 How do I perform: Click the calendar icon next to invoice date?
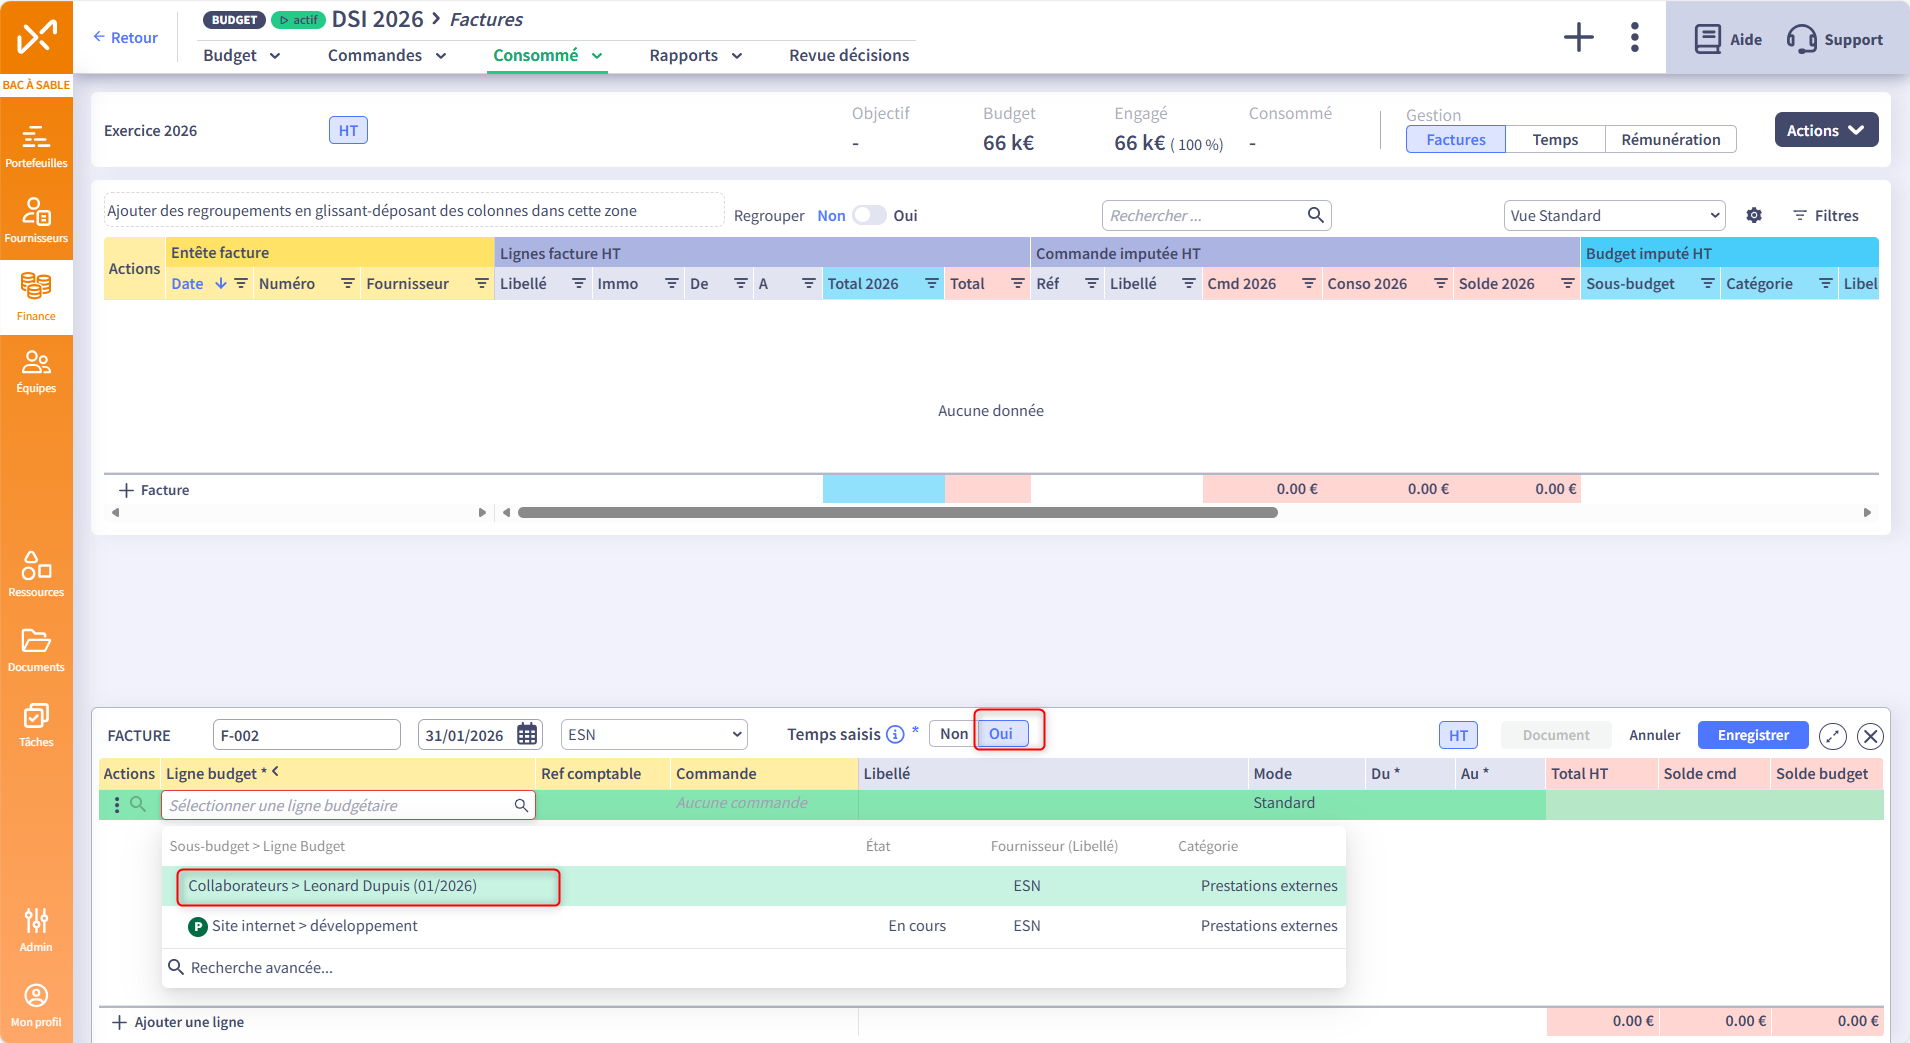point(527,735)
